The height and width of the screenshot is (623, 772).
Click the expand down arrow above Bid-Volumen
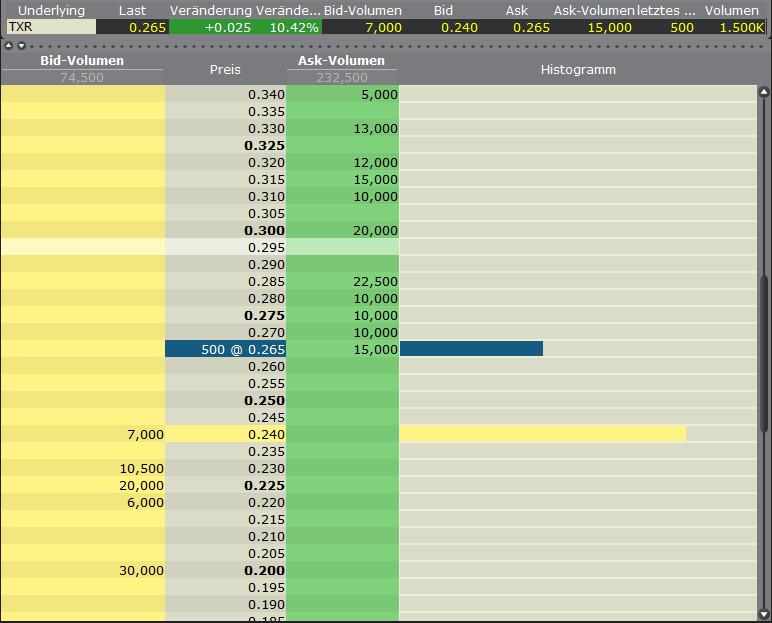click(20, 46)
